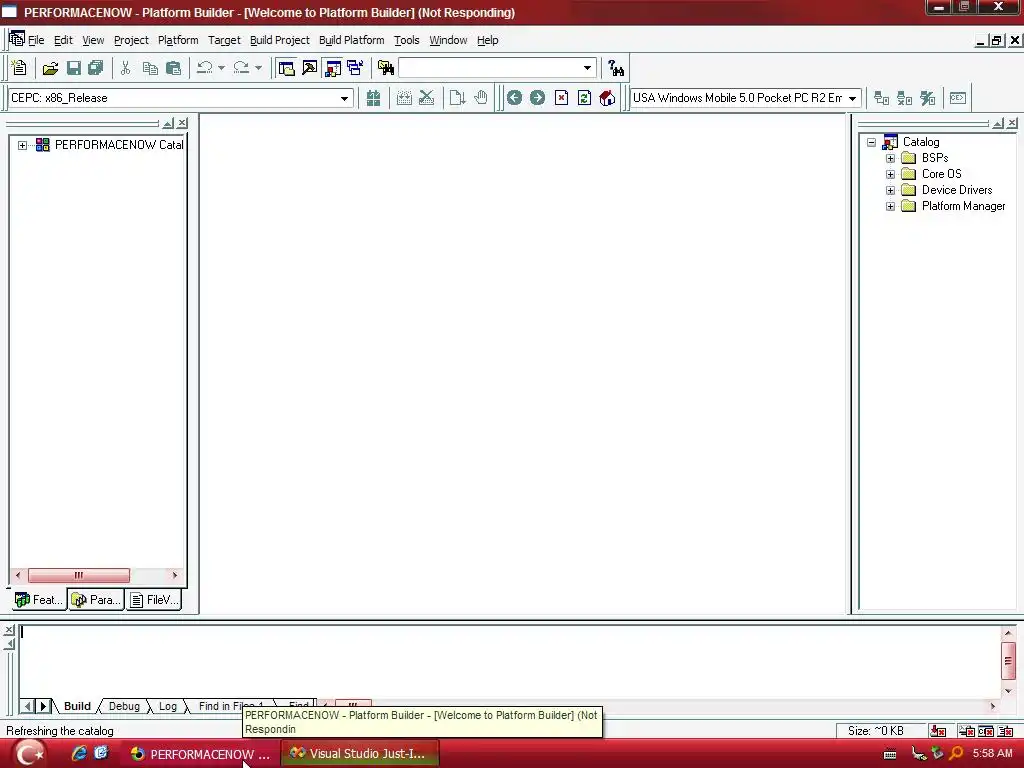Expand the BSPs folder node
Image resolution: width=1024 pixels, height=768 pixels.
coord(890,158)
